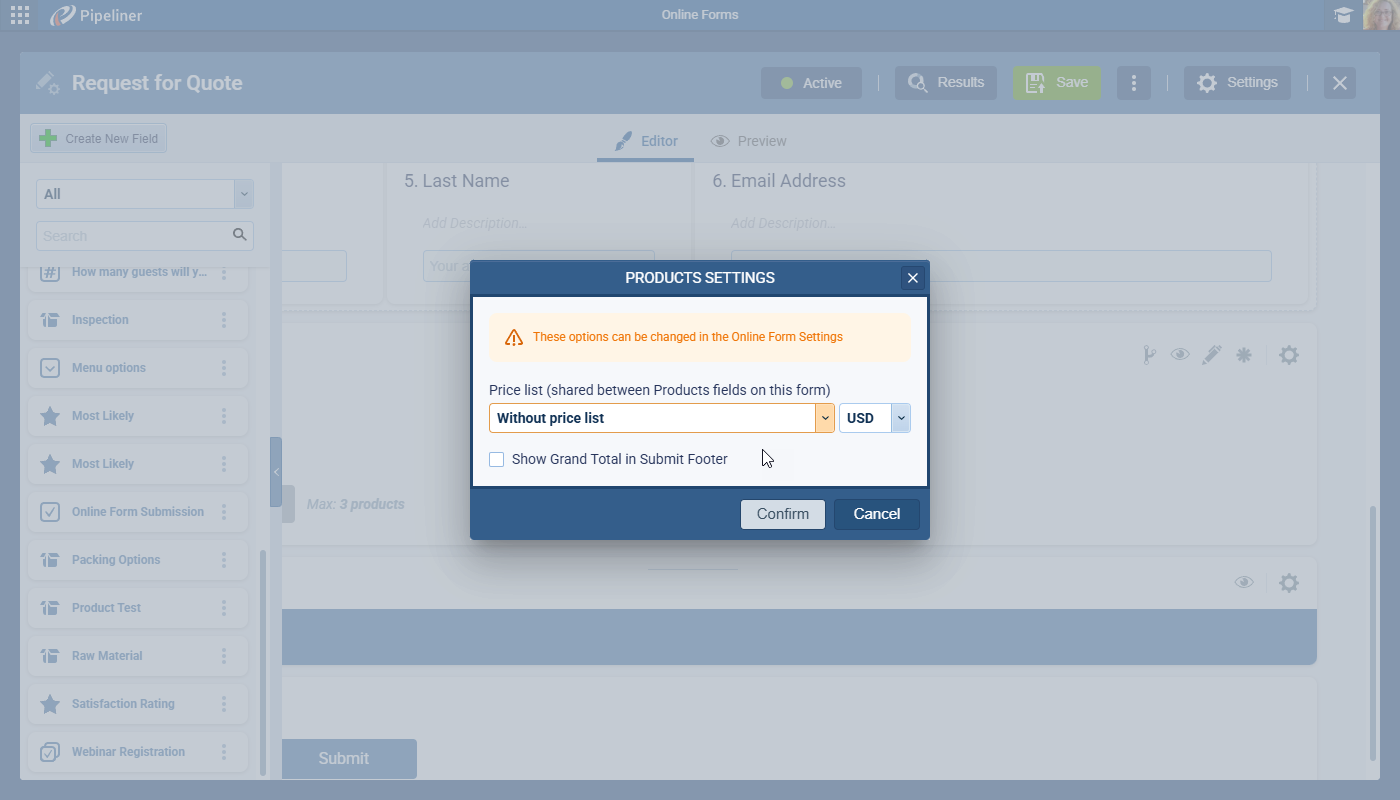Switch to the Editor tab
1400x800 pixels.
click(646, 141)
